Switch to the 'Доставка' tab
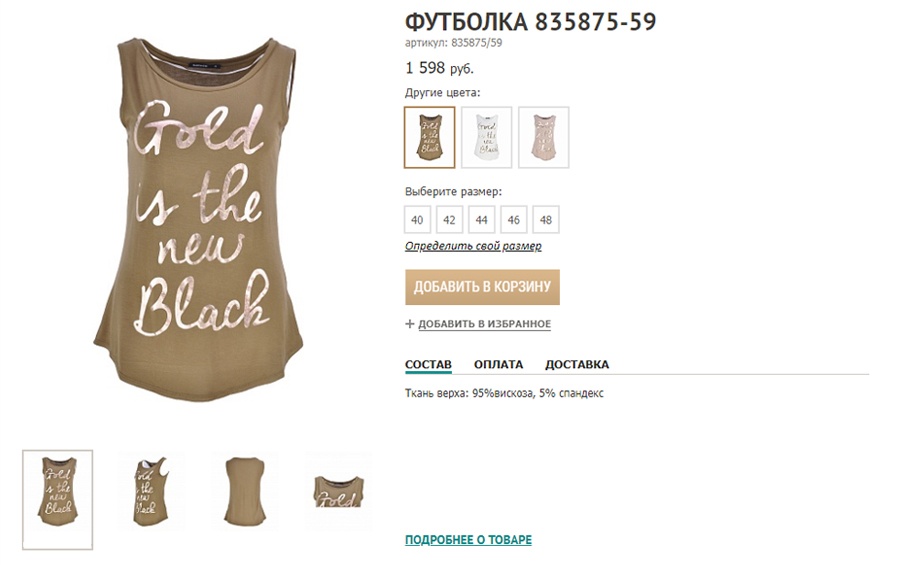The image size is (912, 565). [576, 365]
